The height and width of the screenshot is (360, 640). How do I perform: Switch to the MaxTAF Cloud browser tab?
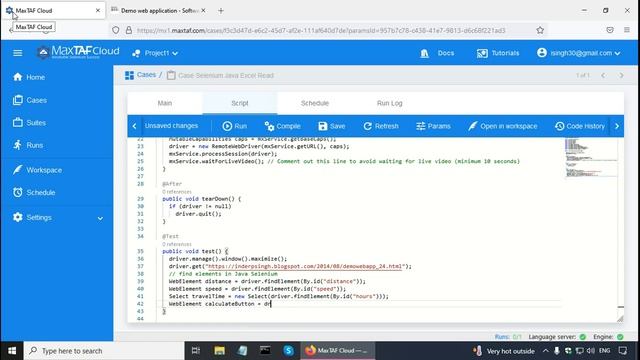point(53,11)
